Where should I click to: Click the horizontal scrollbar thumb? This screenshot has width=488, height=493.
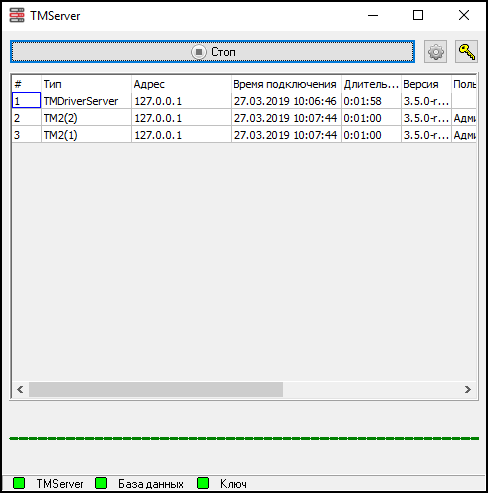tap(156, 389)
